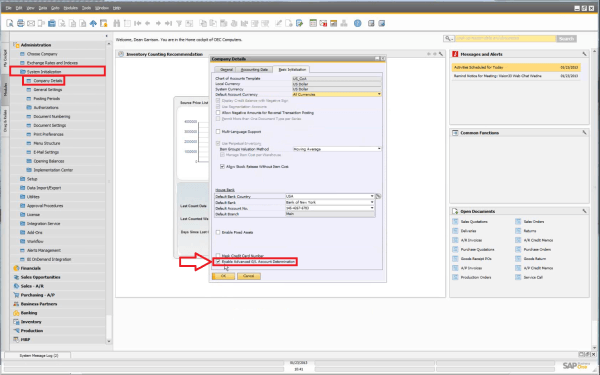Toggle Manage Item Cost per Warehouse checkbox
The width and height of the screenshot is (600, 375).
click(x=222, y=155)
